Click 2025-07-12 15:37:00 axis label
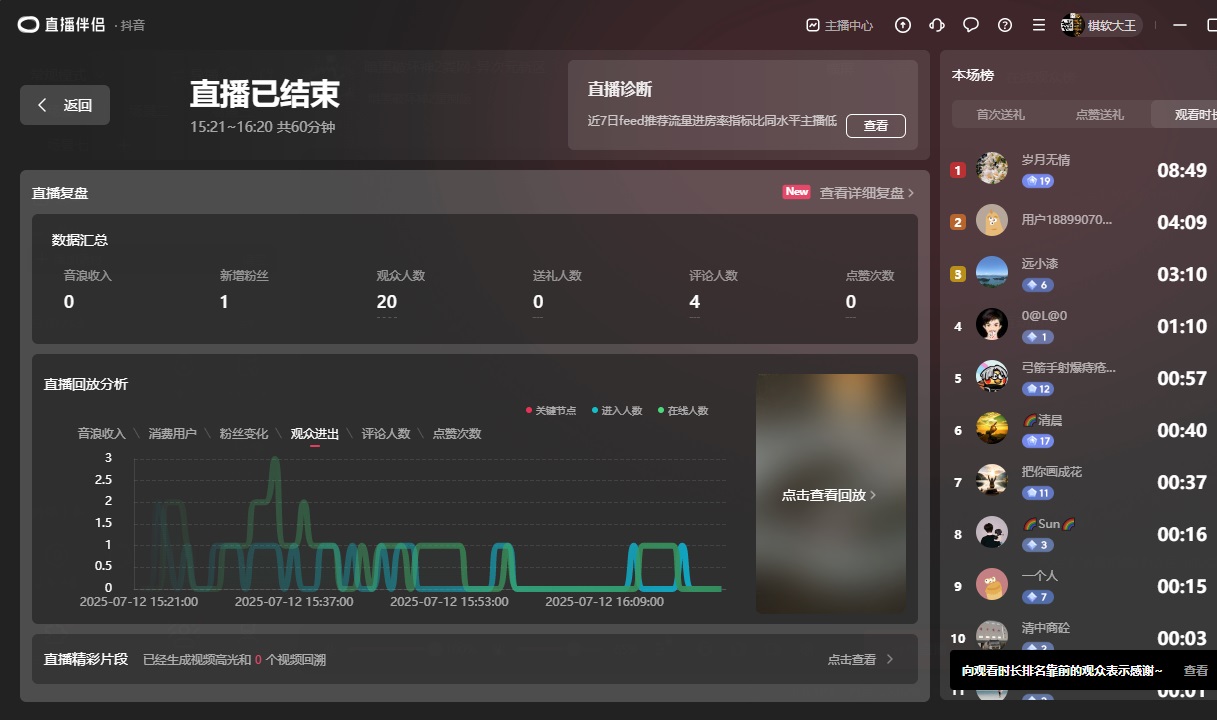Screen dimensions: 1217x720 294,602
